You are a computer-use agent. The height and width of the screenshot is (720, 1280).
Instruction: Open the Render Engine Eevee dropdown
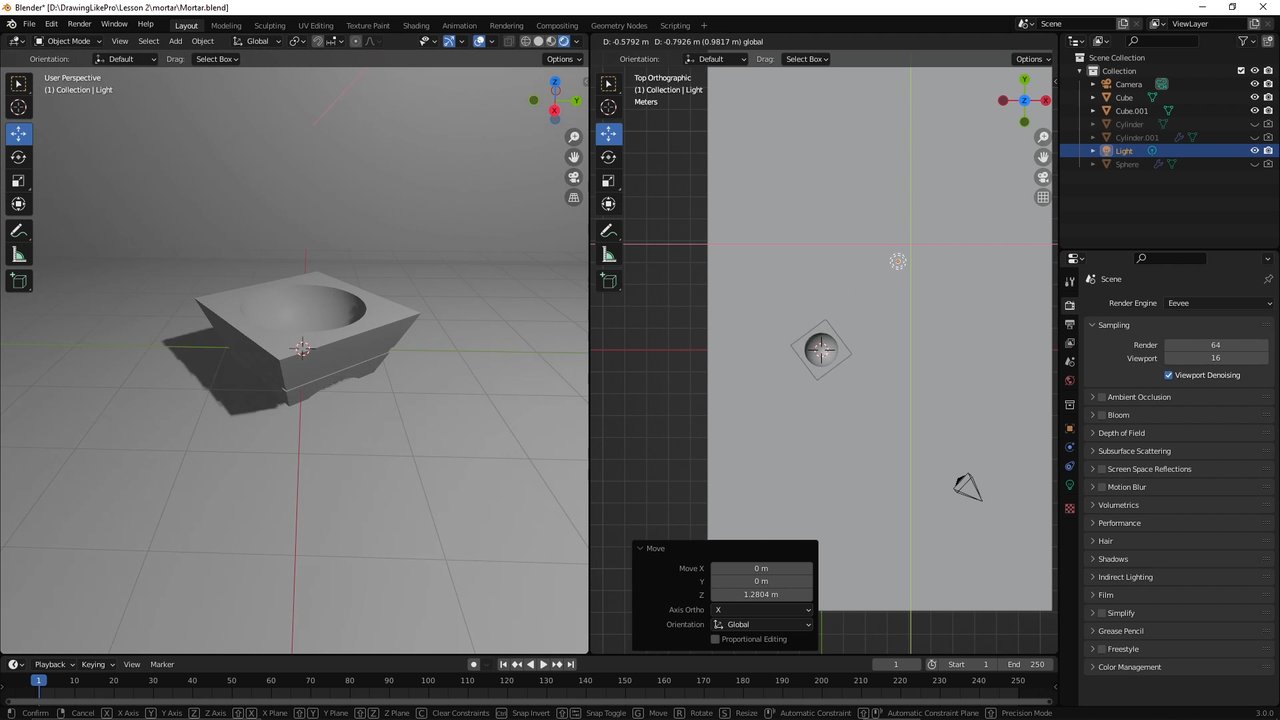coord(1219,303)
